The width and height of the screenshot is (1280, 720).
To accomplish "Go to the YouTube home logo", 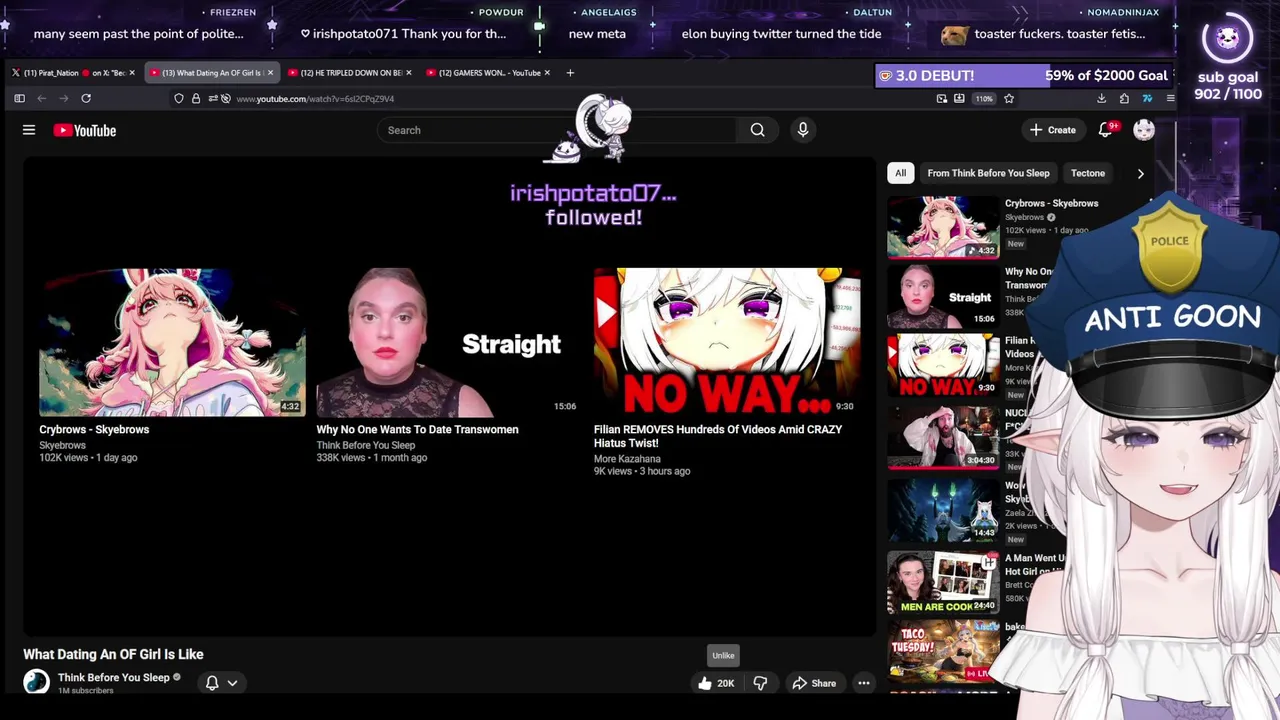I will (85, 130).
